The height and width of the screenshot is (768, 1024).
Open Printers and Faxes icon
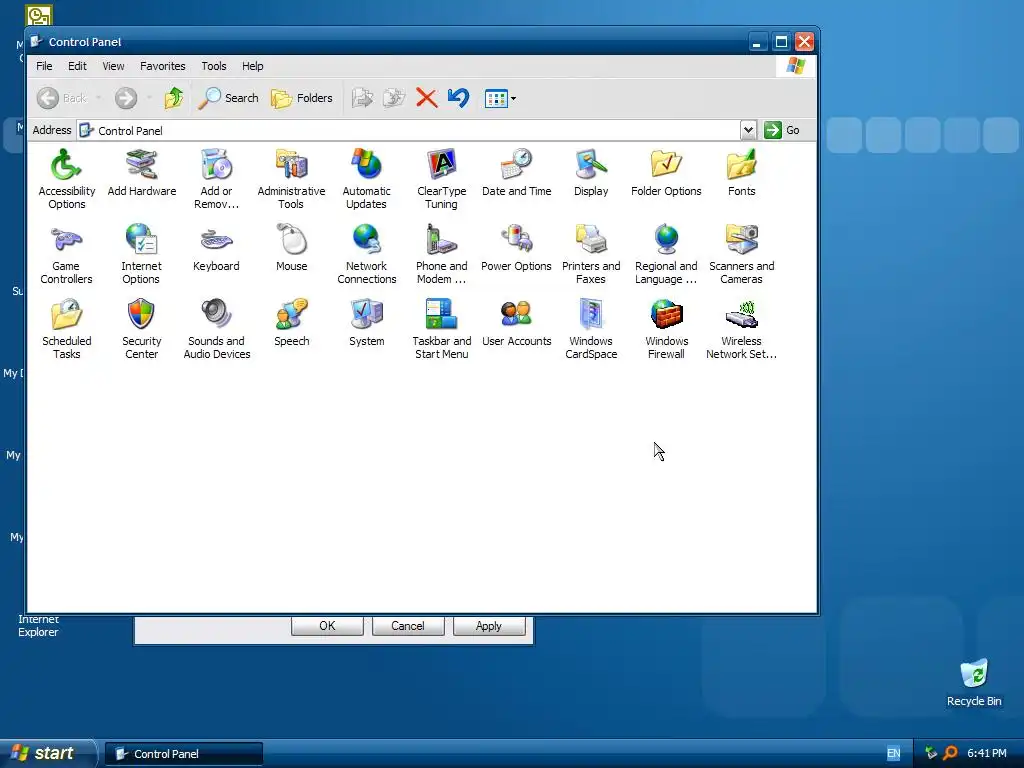click(x=591, y=253)
